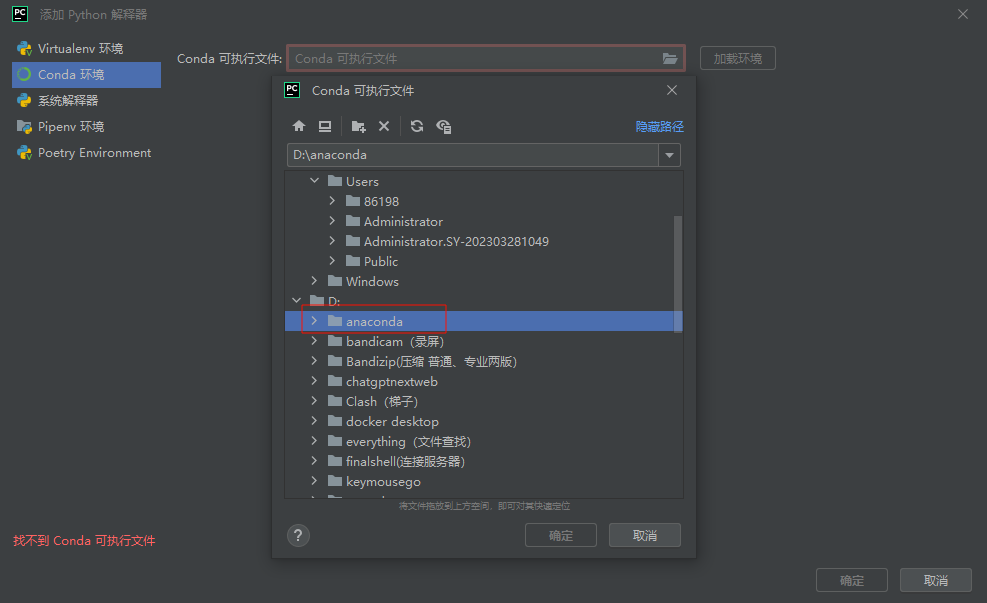
Task: Click the file tree vertical scrollbar
Action: 678,274
